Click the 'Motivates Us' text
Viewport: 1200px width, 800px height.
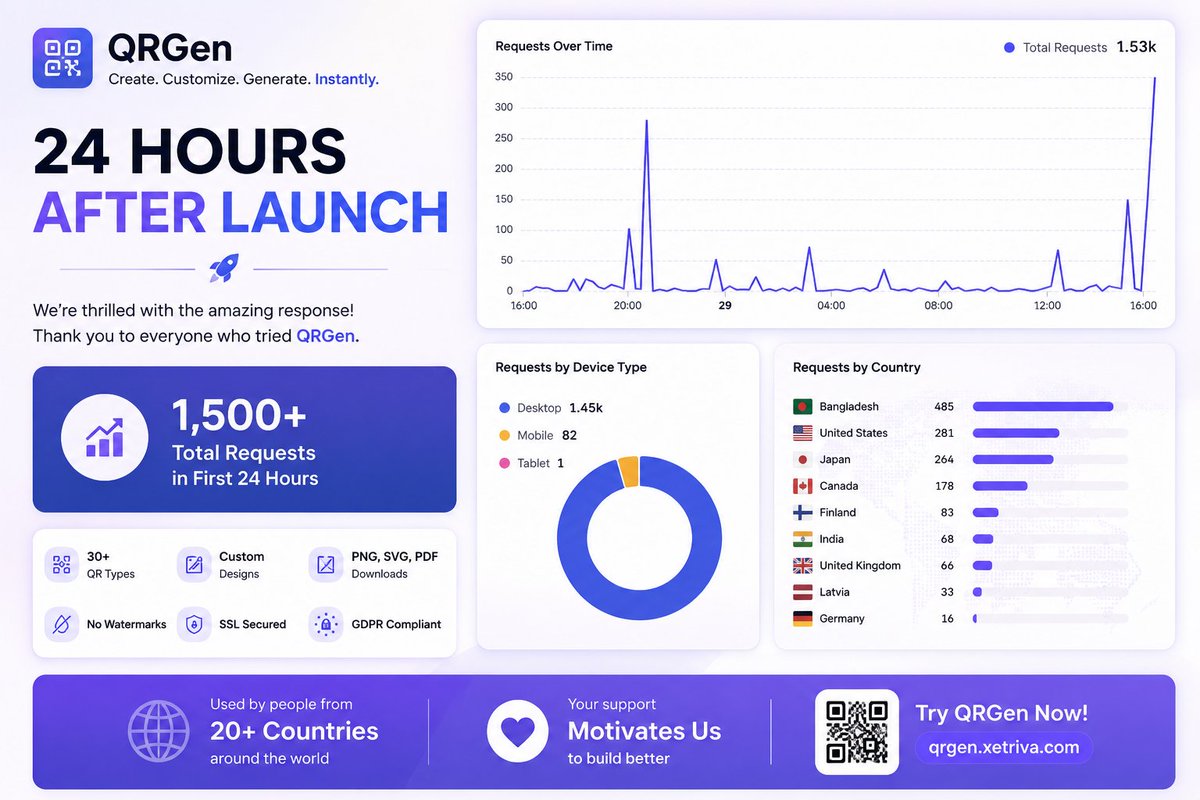click(644, 731)
